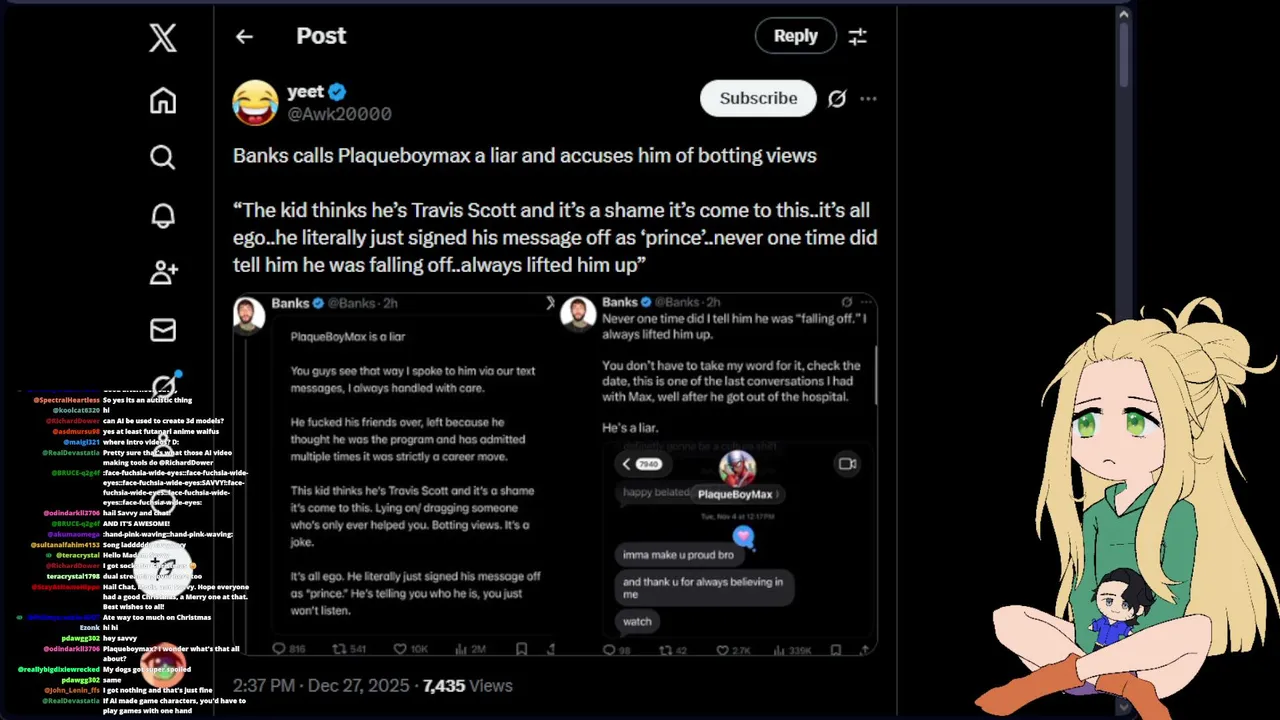The image size is (1280, 720).
Task: Go to Home in the sidebar
Action: point(163,101)
